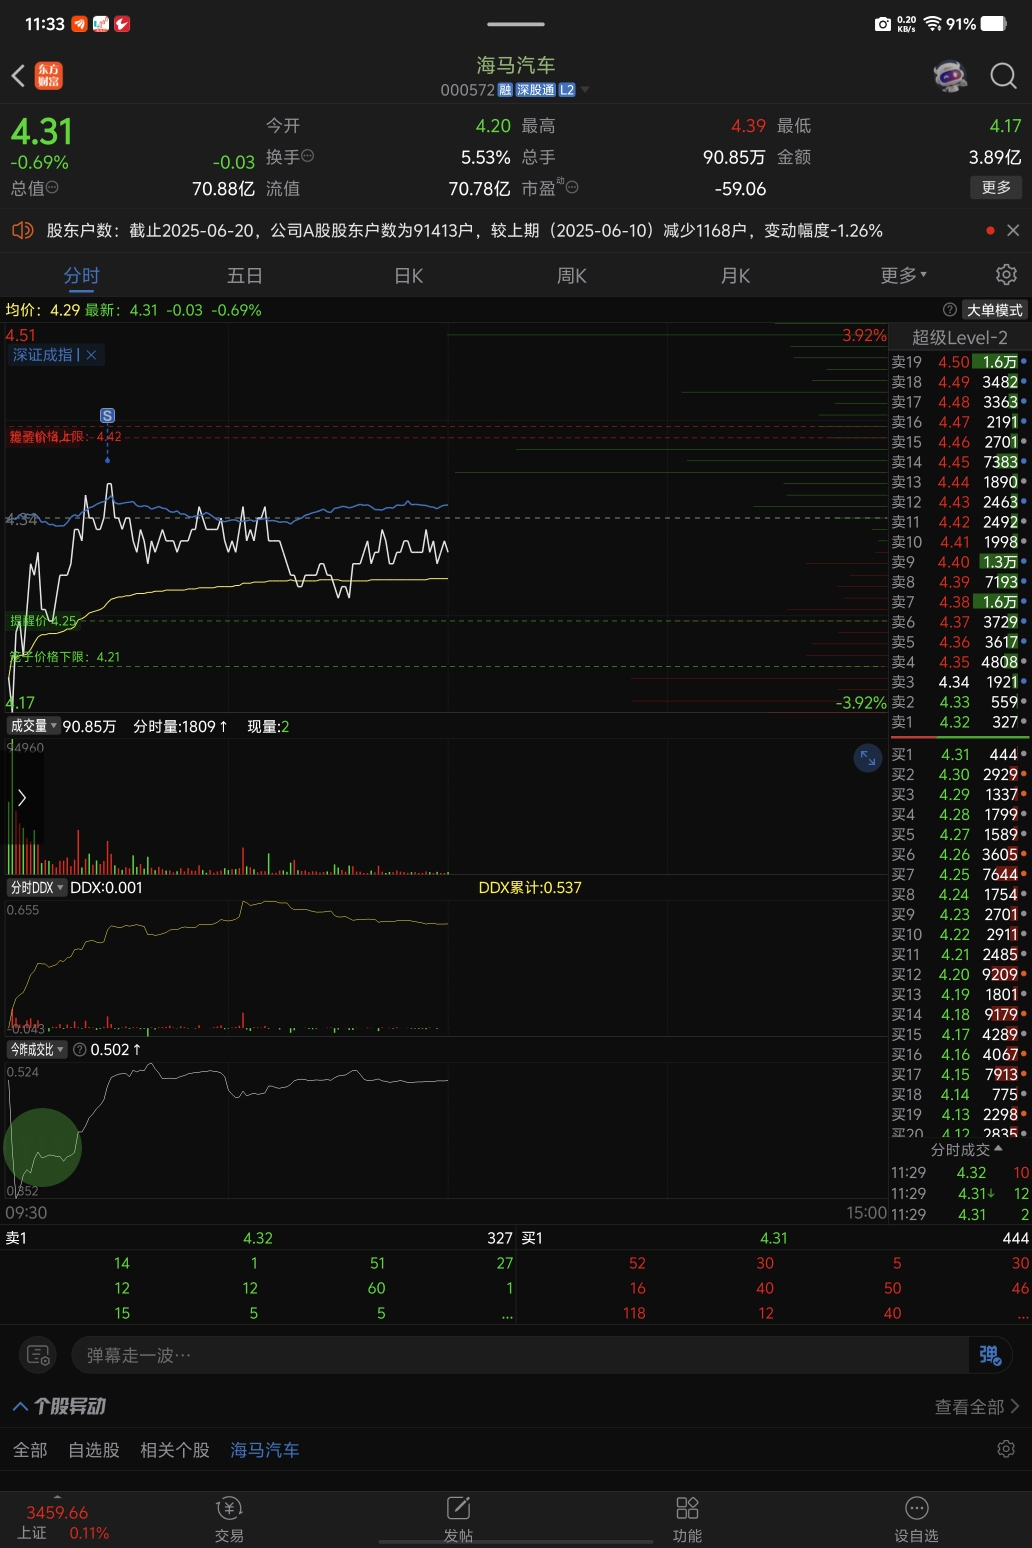Select the 海马汽车 filter tab
1032x1548 pixels.
(265, 1450)
